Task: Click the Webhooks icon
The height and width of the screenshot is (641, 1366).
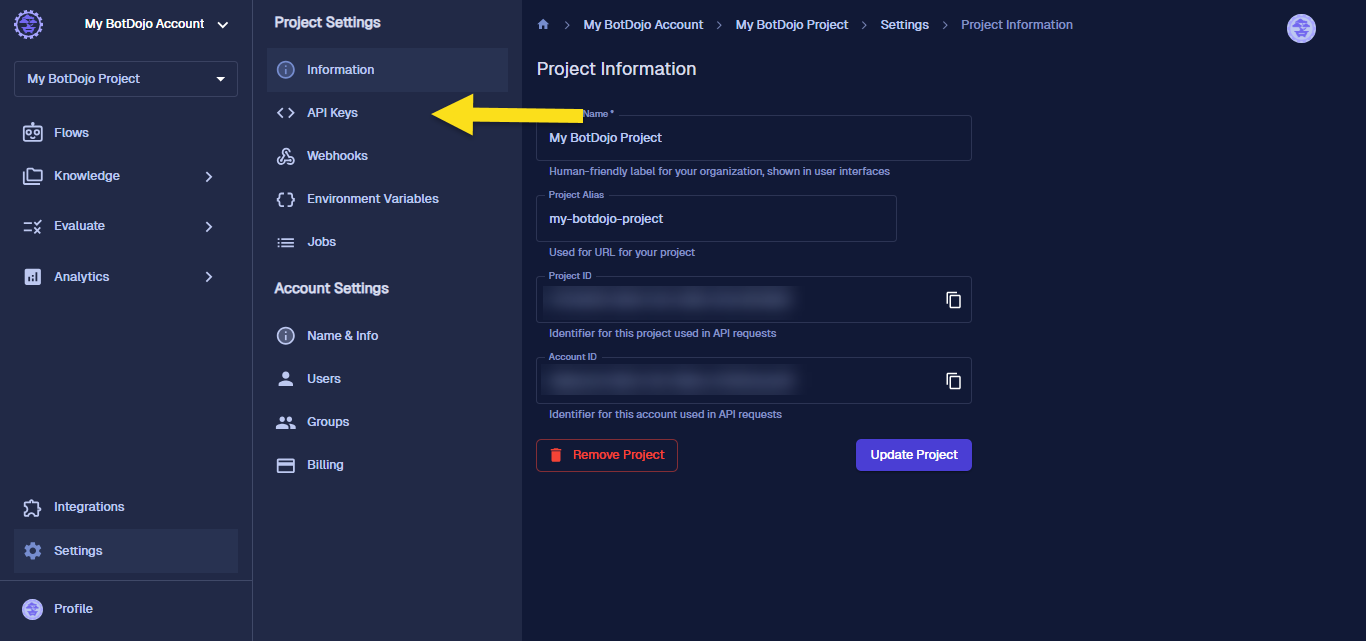Action: (286, 156)
